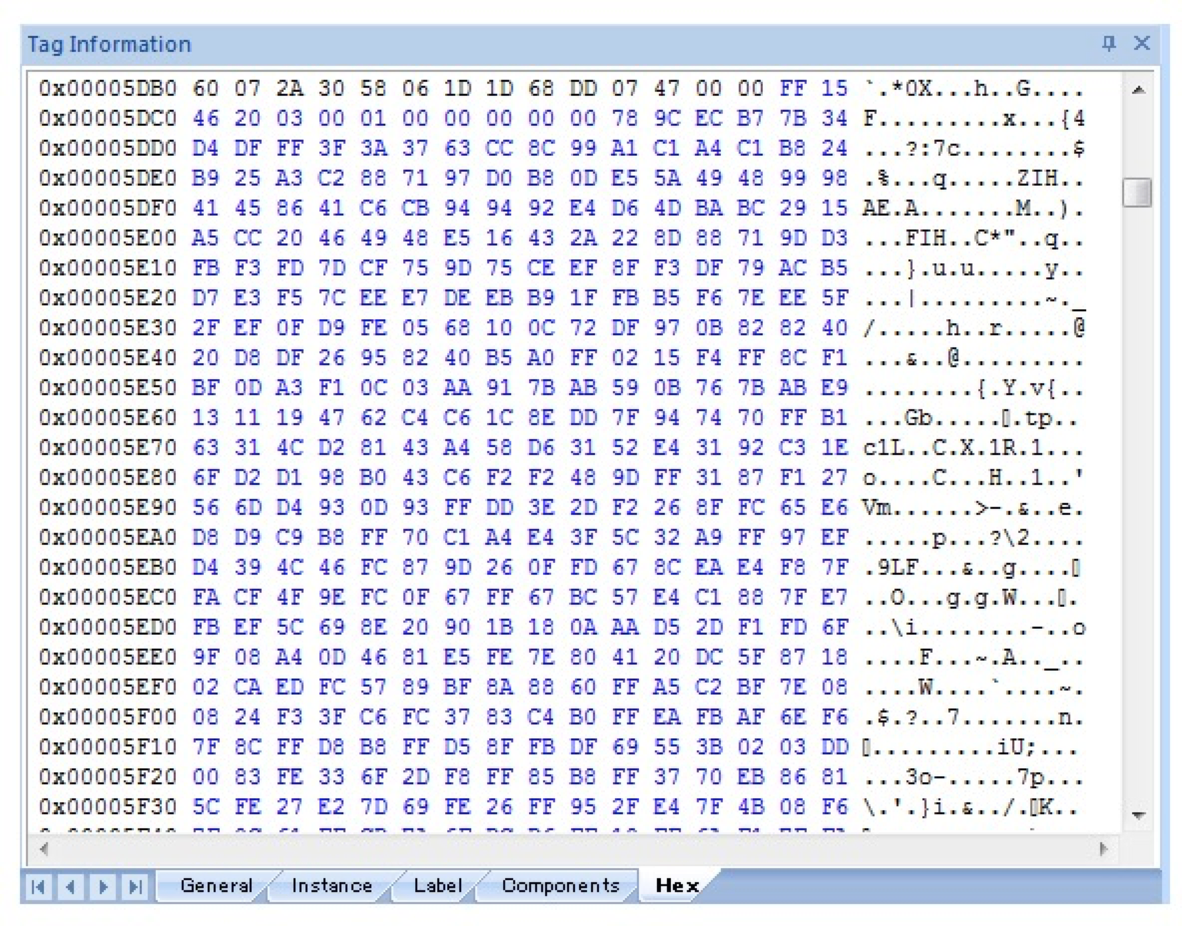Select address 0x00005E40
The height and width of the screenshot is (938, 1200).
coord(108,358)
